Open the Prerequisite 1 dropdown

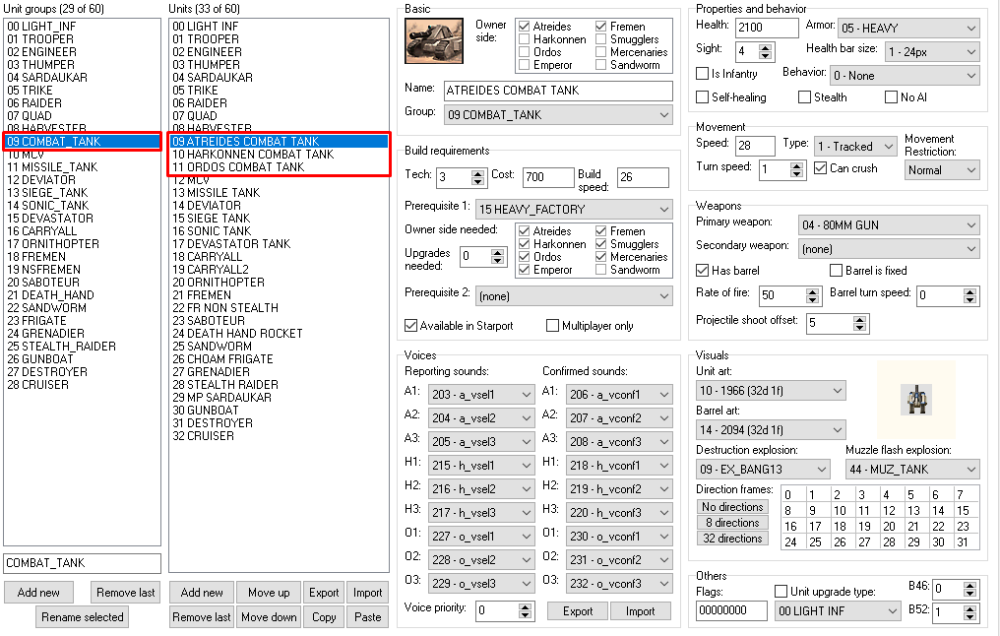(575, 208)
